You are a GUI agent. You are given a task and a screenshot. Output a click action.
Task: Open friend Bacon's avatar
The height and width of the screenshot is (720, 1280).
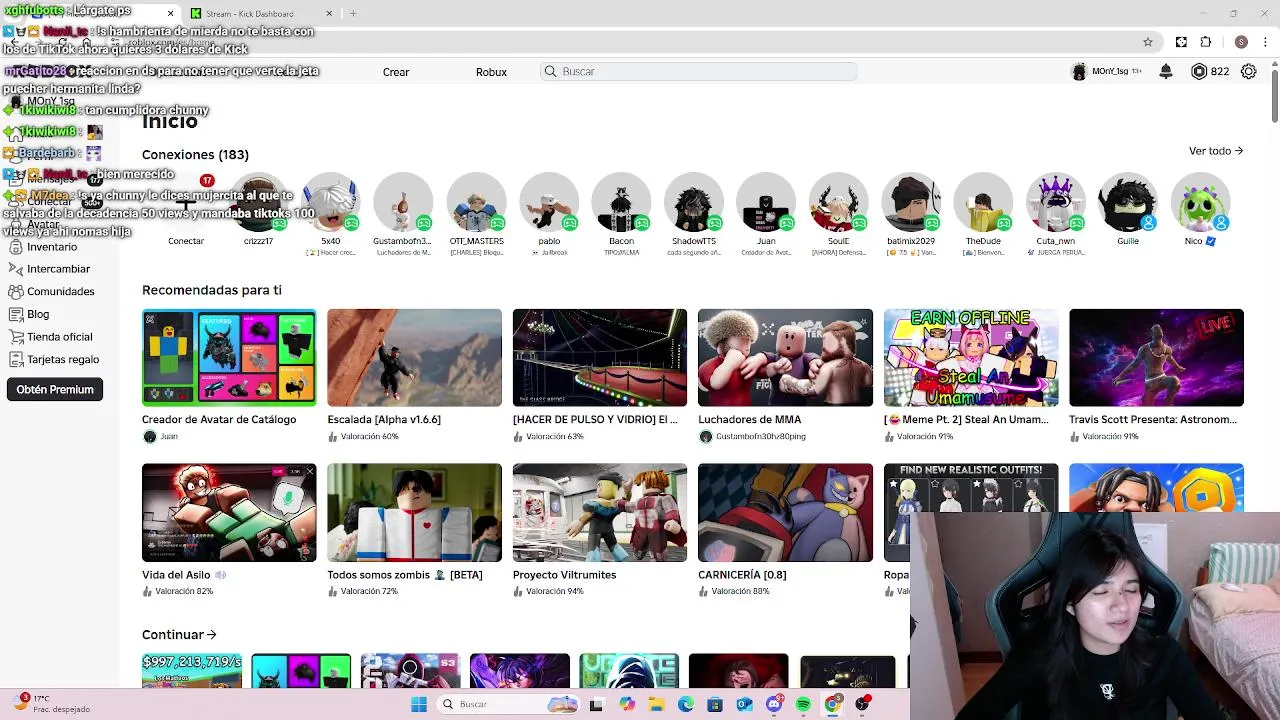tap(621, 203)
